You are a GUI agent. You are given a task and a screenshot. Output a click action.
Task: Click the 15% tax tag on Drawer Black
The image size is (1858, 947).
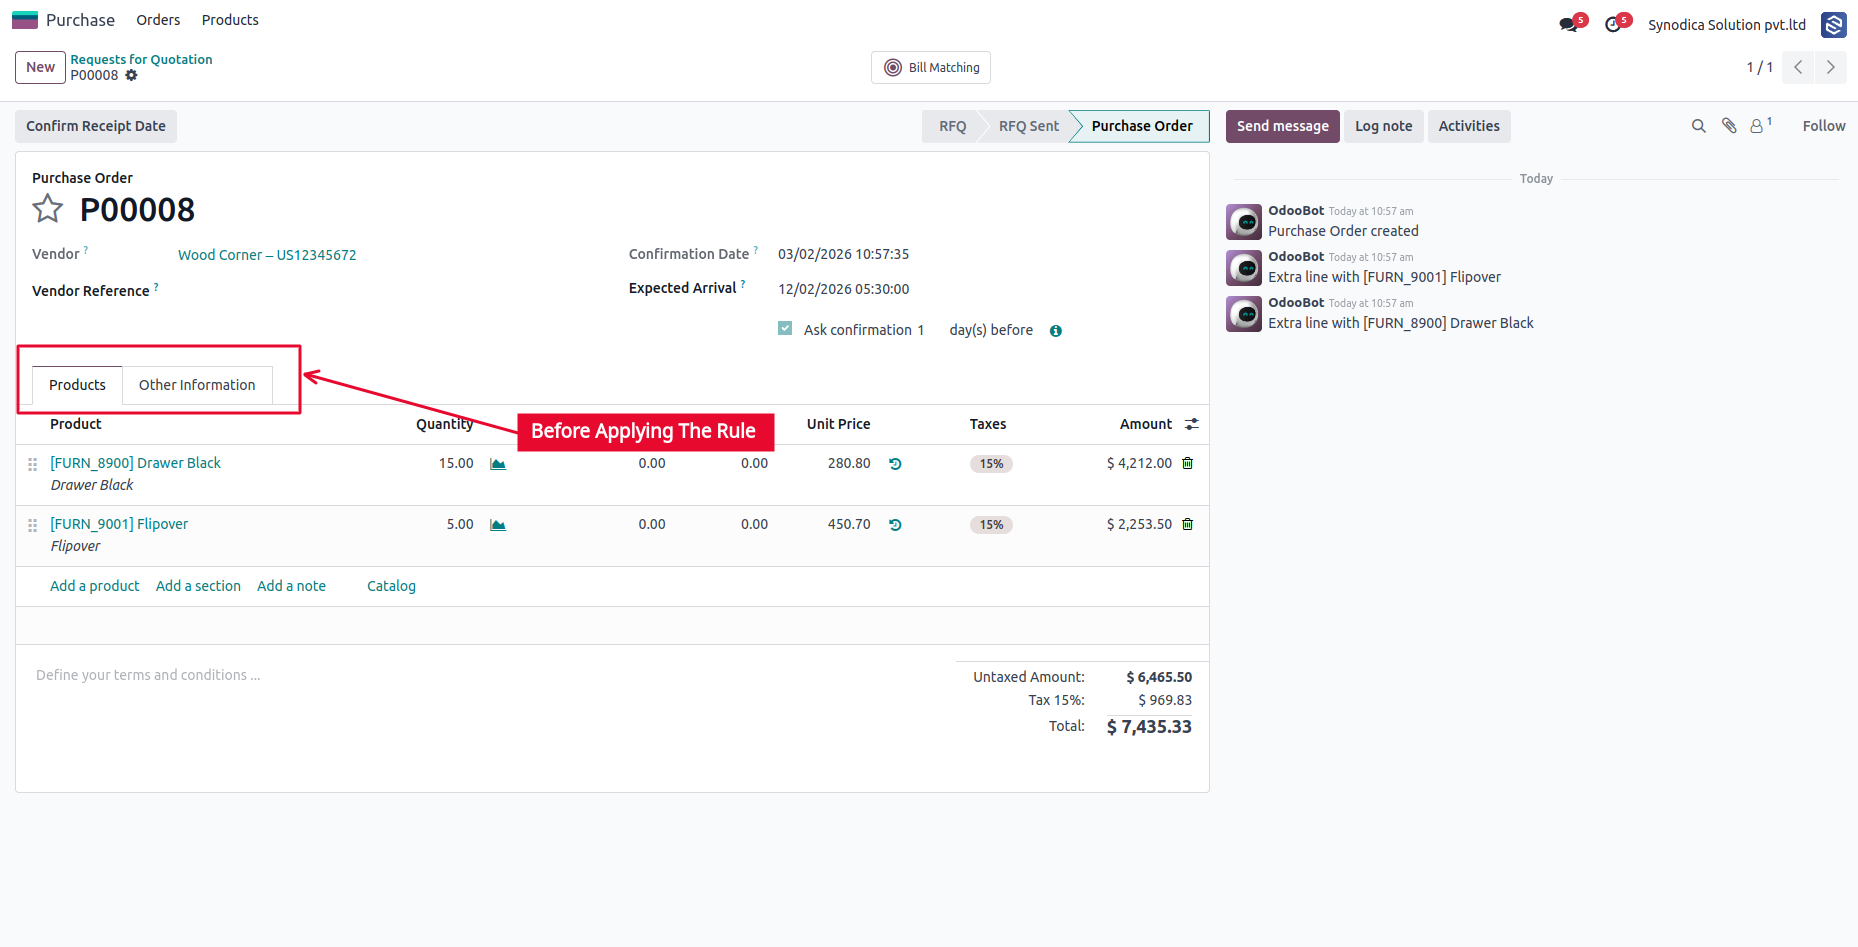tap(991, 464)
